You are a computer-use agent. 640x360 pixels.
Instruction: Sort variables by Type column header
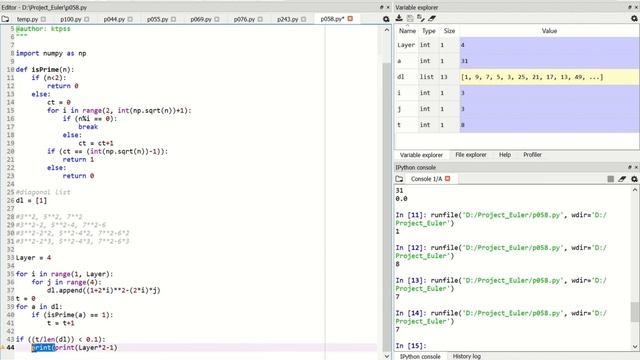click(429, 31)
